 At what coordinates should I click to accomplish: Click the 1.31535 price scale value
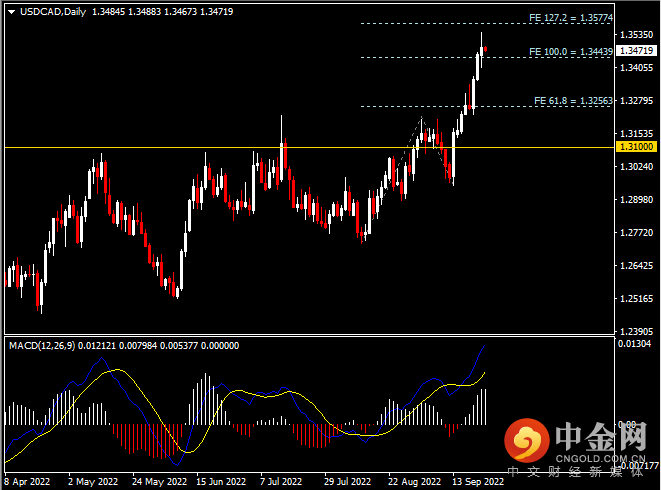click(x=637, y=133)
